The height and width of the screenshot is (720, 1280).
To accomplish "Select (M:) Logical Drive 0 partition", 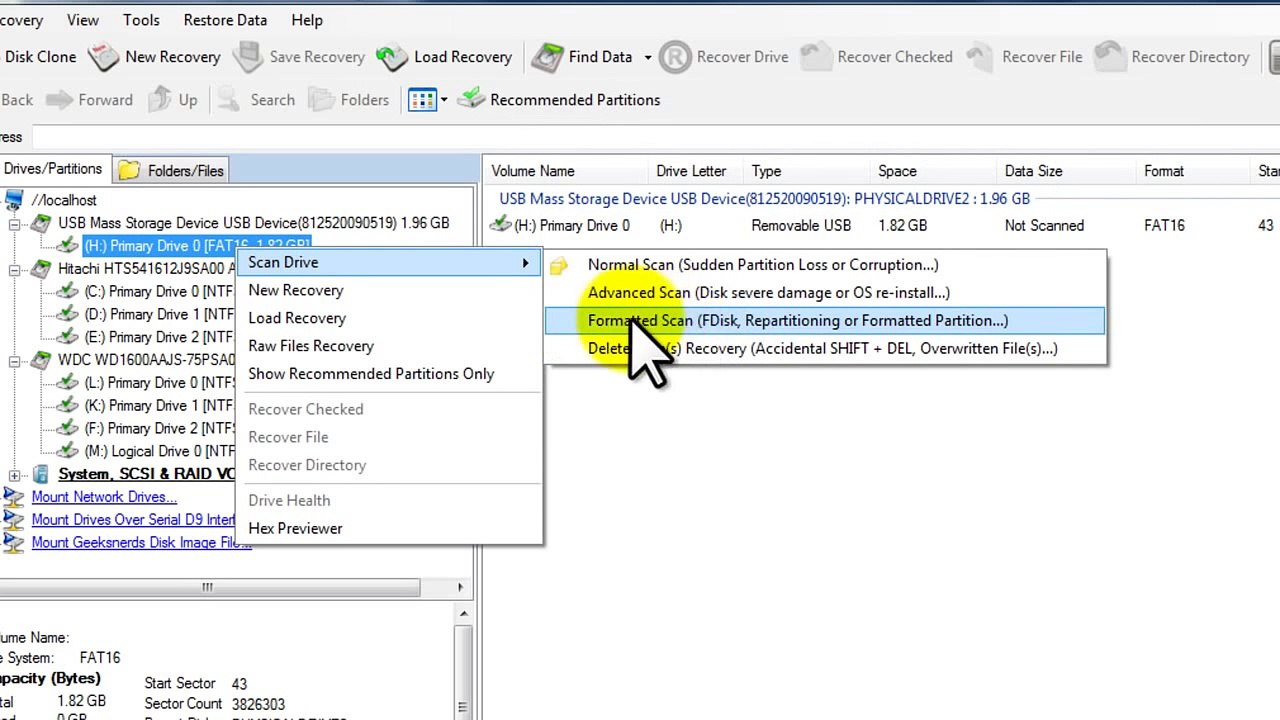I will click(x=159, y=452).
